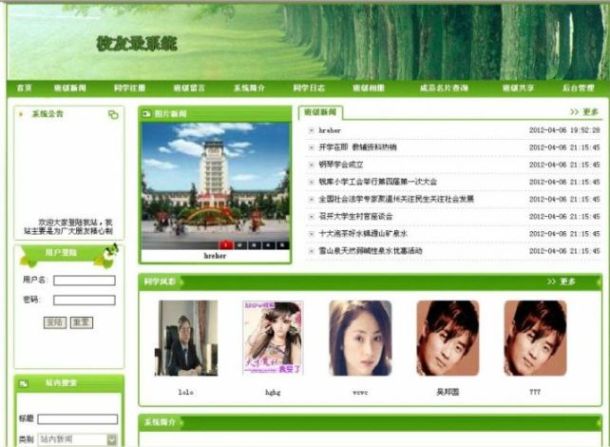
Task: Open the 吴邦国 classmate photo
Action: pyautogui.click(x=447, y=338)
